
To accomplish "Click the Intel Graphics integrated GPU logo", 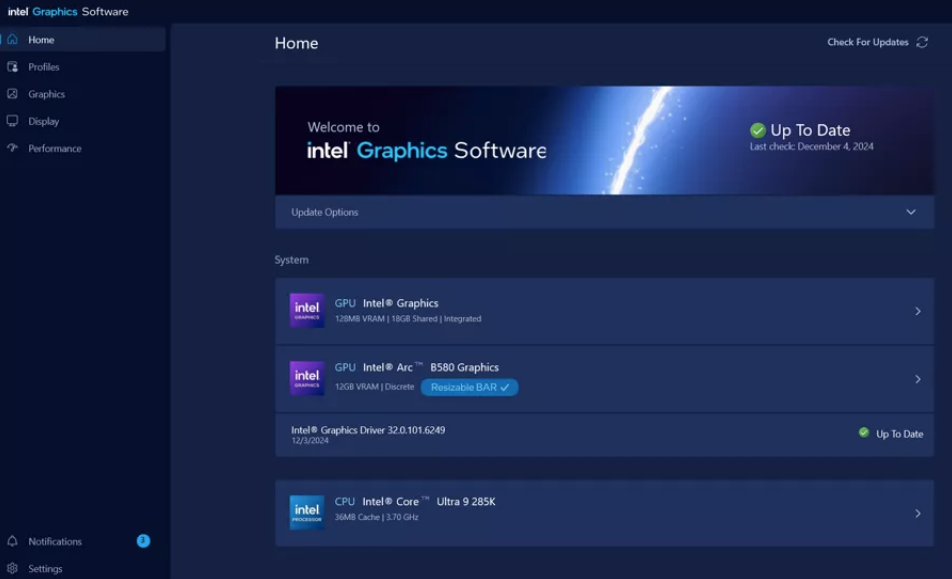I will (x=307, y=311).
